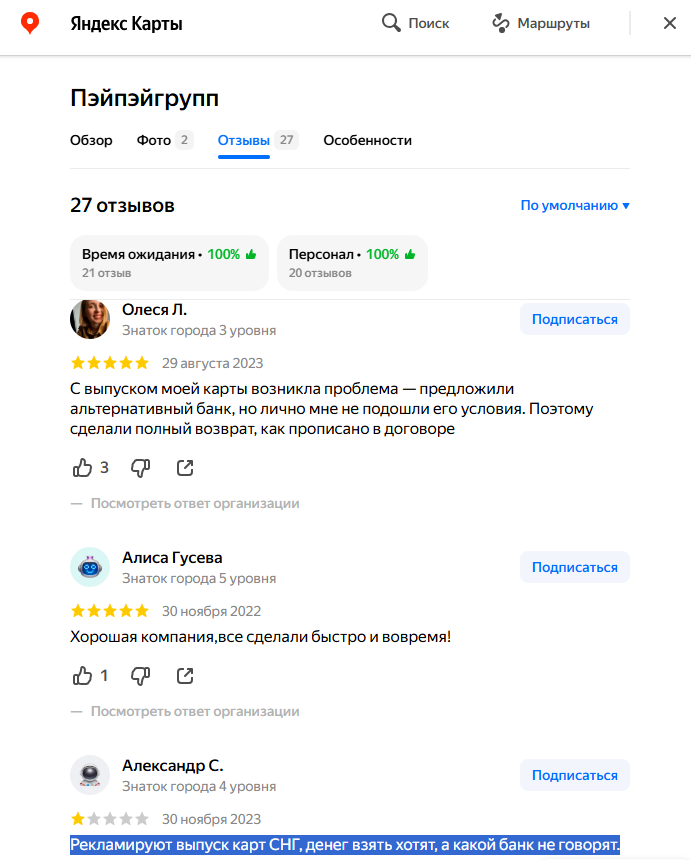The image size is (691, 860).
Task: Share Алиса Гусева's review
Action: (185, 676)
